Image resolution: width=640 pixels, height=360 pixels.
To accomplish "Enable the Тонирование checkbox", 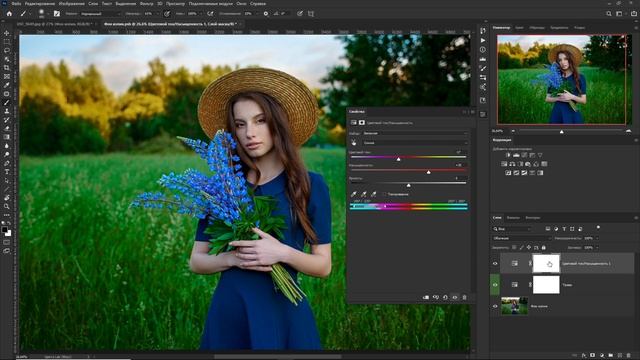I will pyautogui.click(x=385, y=194).
